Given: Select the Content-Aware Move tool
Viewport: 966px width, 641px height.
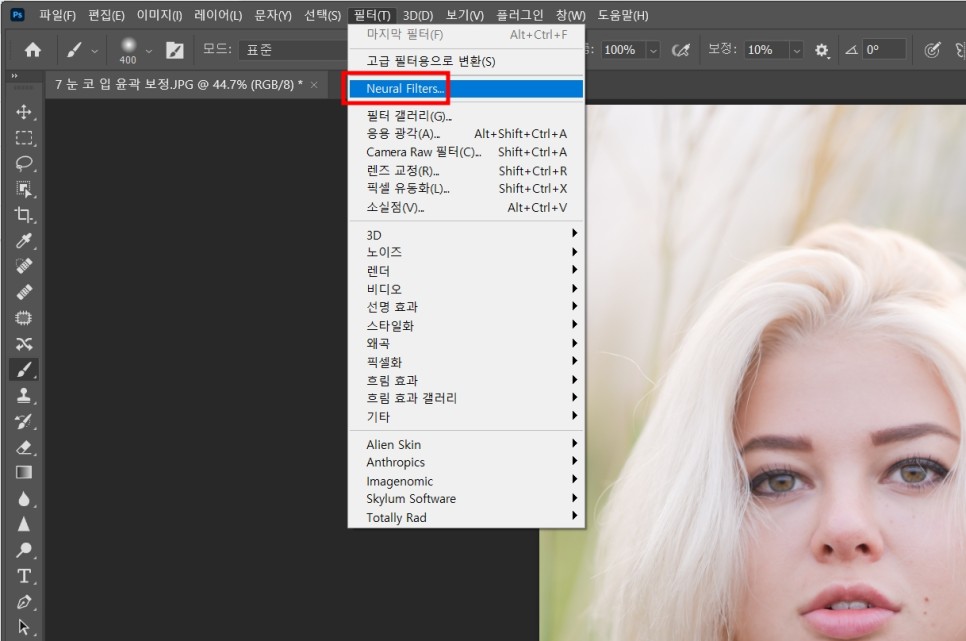Looking at the screenshot, I should pos(24,344).
